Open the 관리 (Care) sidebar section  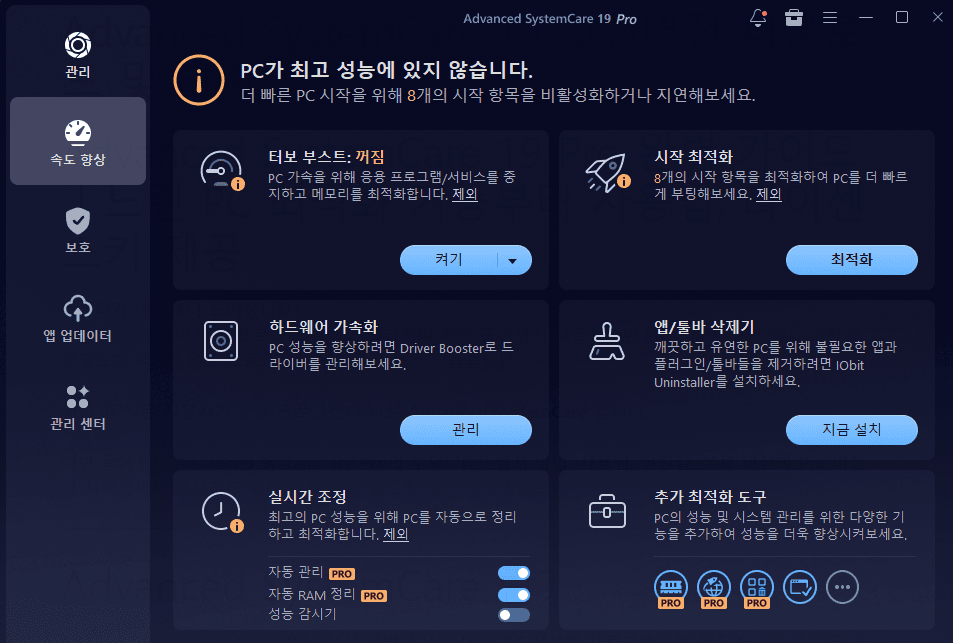[x=78, y=55]
